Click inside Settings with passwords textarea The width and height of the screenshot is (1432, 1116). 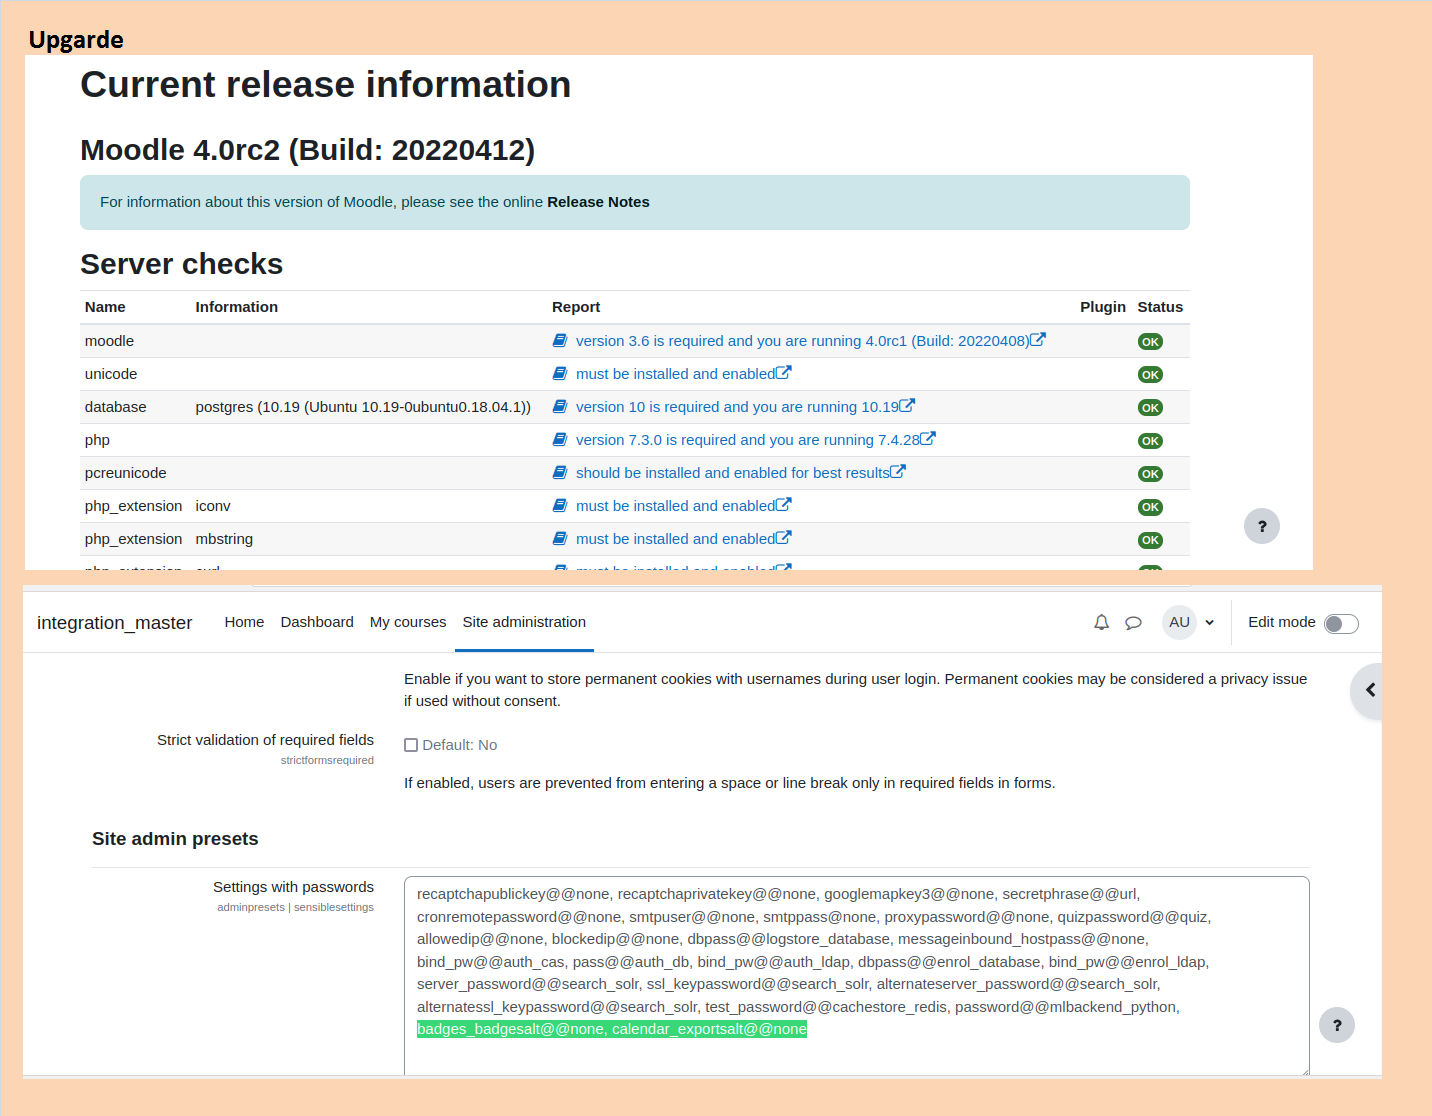pyautogui.click(x=856, y=976)
